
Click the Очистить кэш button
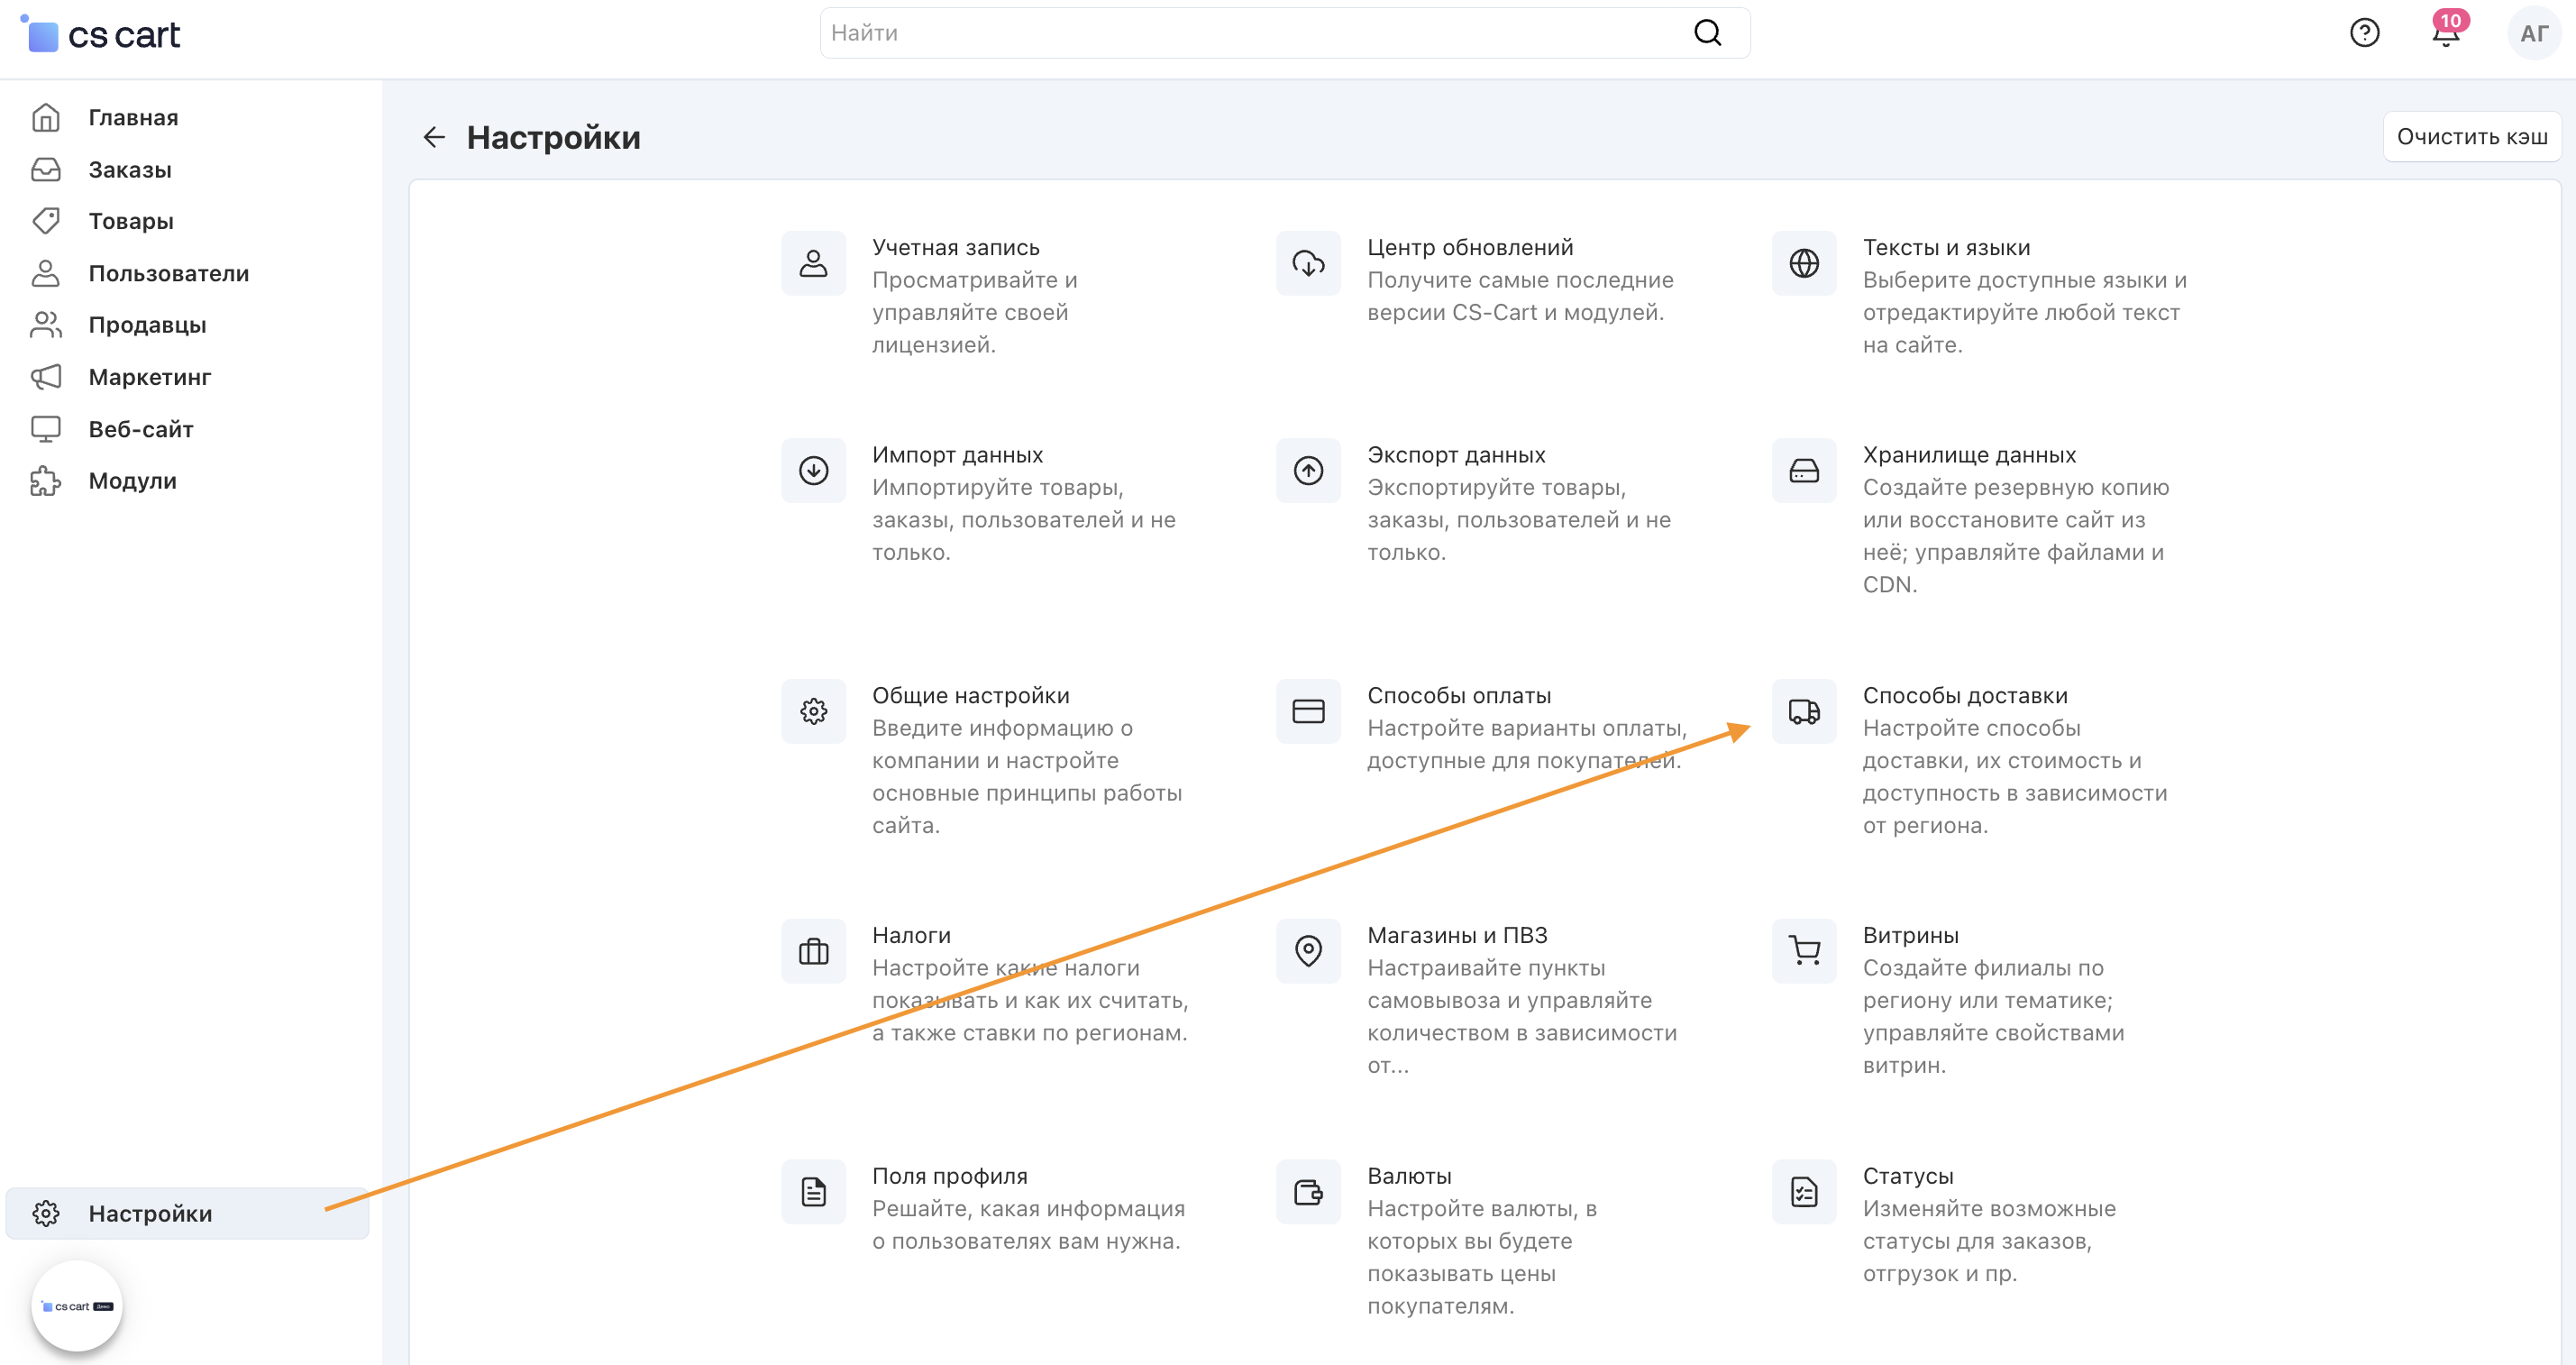pyautogui.click(x=2471, y=137)
